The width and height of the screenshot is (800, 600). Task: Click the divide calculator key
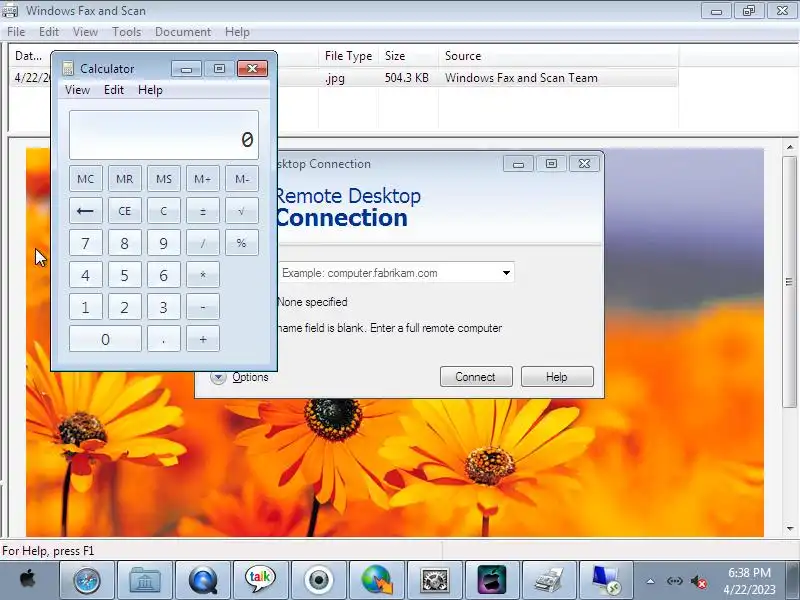(203, 243)
